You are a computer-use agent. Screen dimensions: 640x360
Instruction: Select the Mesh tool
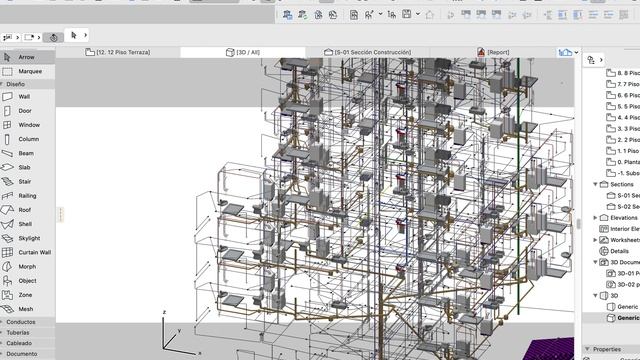(x=27, y=309)
